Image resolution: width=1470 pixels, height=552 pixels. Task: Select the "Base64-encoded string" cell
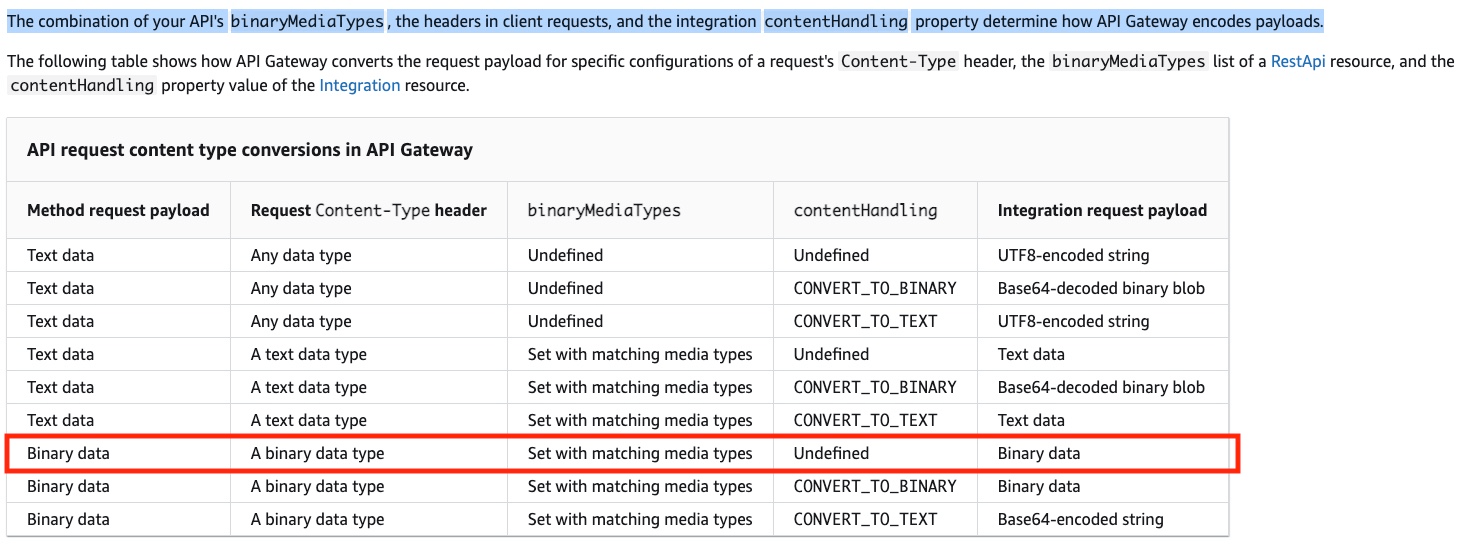coord(1081,519)
